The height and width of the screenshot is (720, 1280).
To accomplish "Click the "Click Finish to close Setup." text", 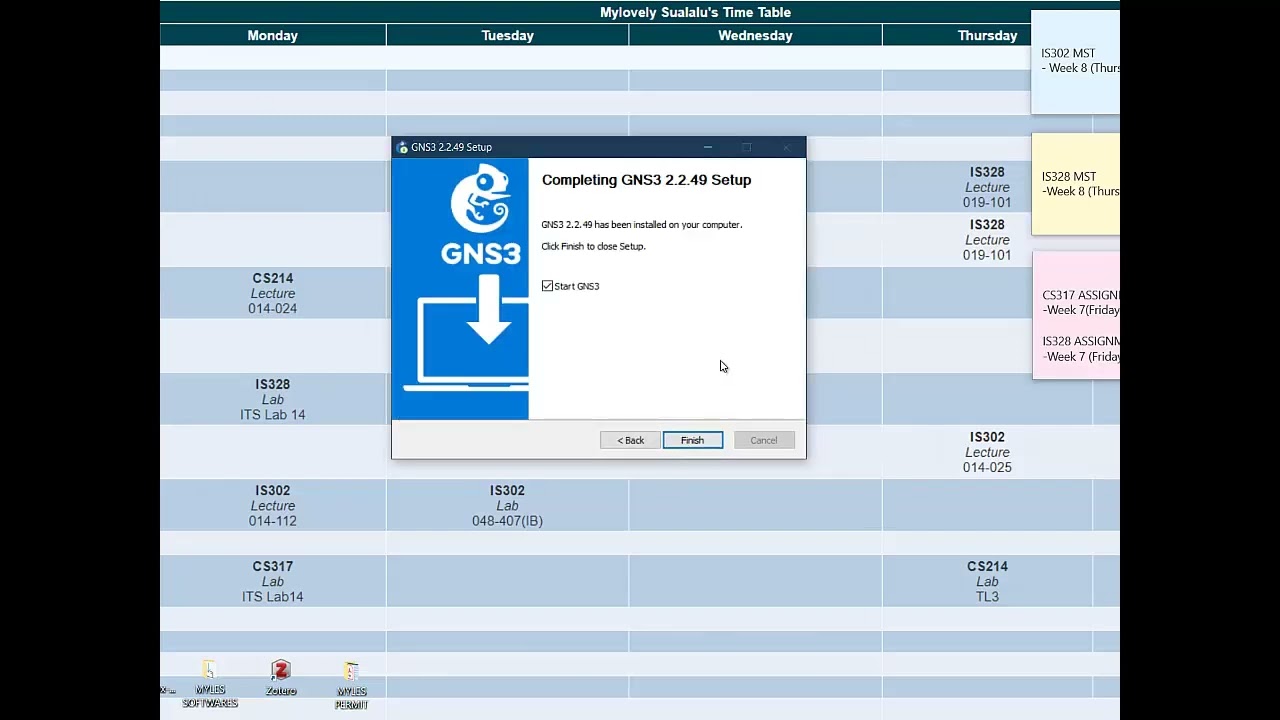I will tap(594, 246).
